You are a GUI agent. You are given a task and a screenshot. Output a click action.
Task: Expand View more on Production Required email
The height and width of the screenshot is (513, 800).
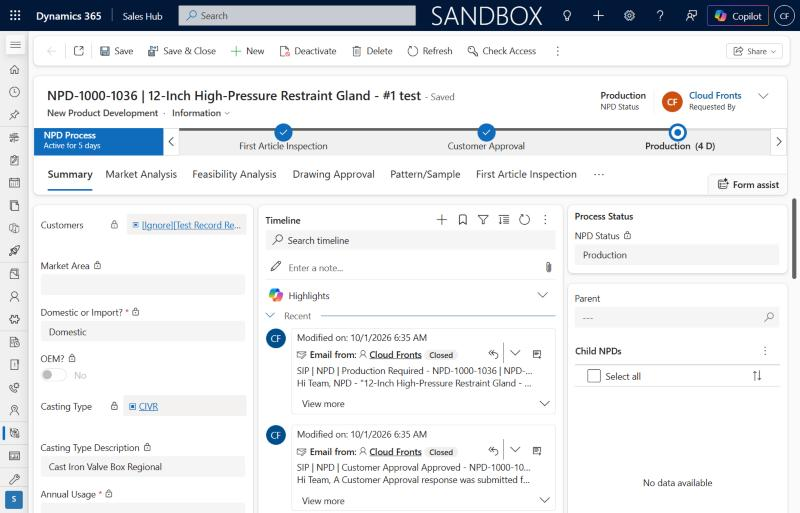tap(323, 403)
